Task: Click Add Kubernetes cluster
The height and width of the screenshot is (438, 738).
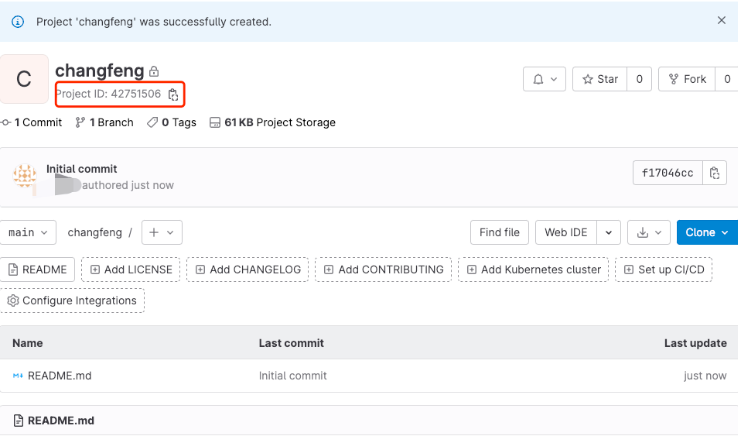Action: coord(533,269)
